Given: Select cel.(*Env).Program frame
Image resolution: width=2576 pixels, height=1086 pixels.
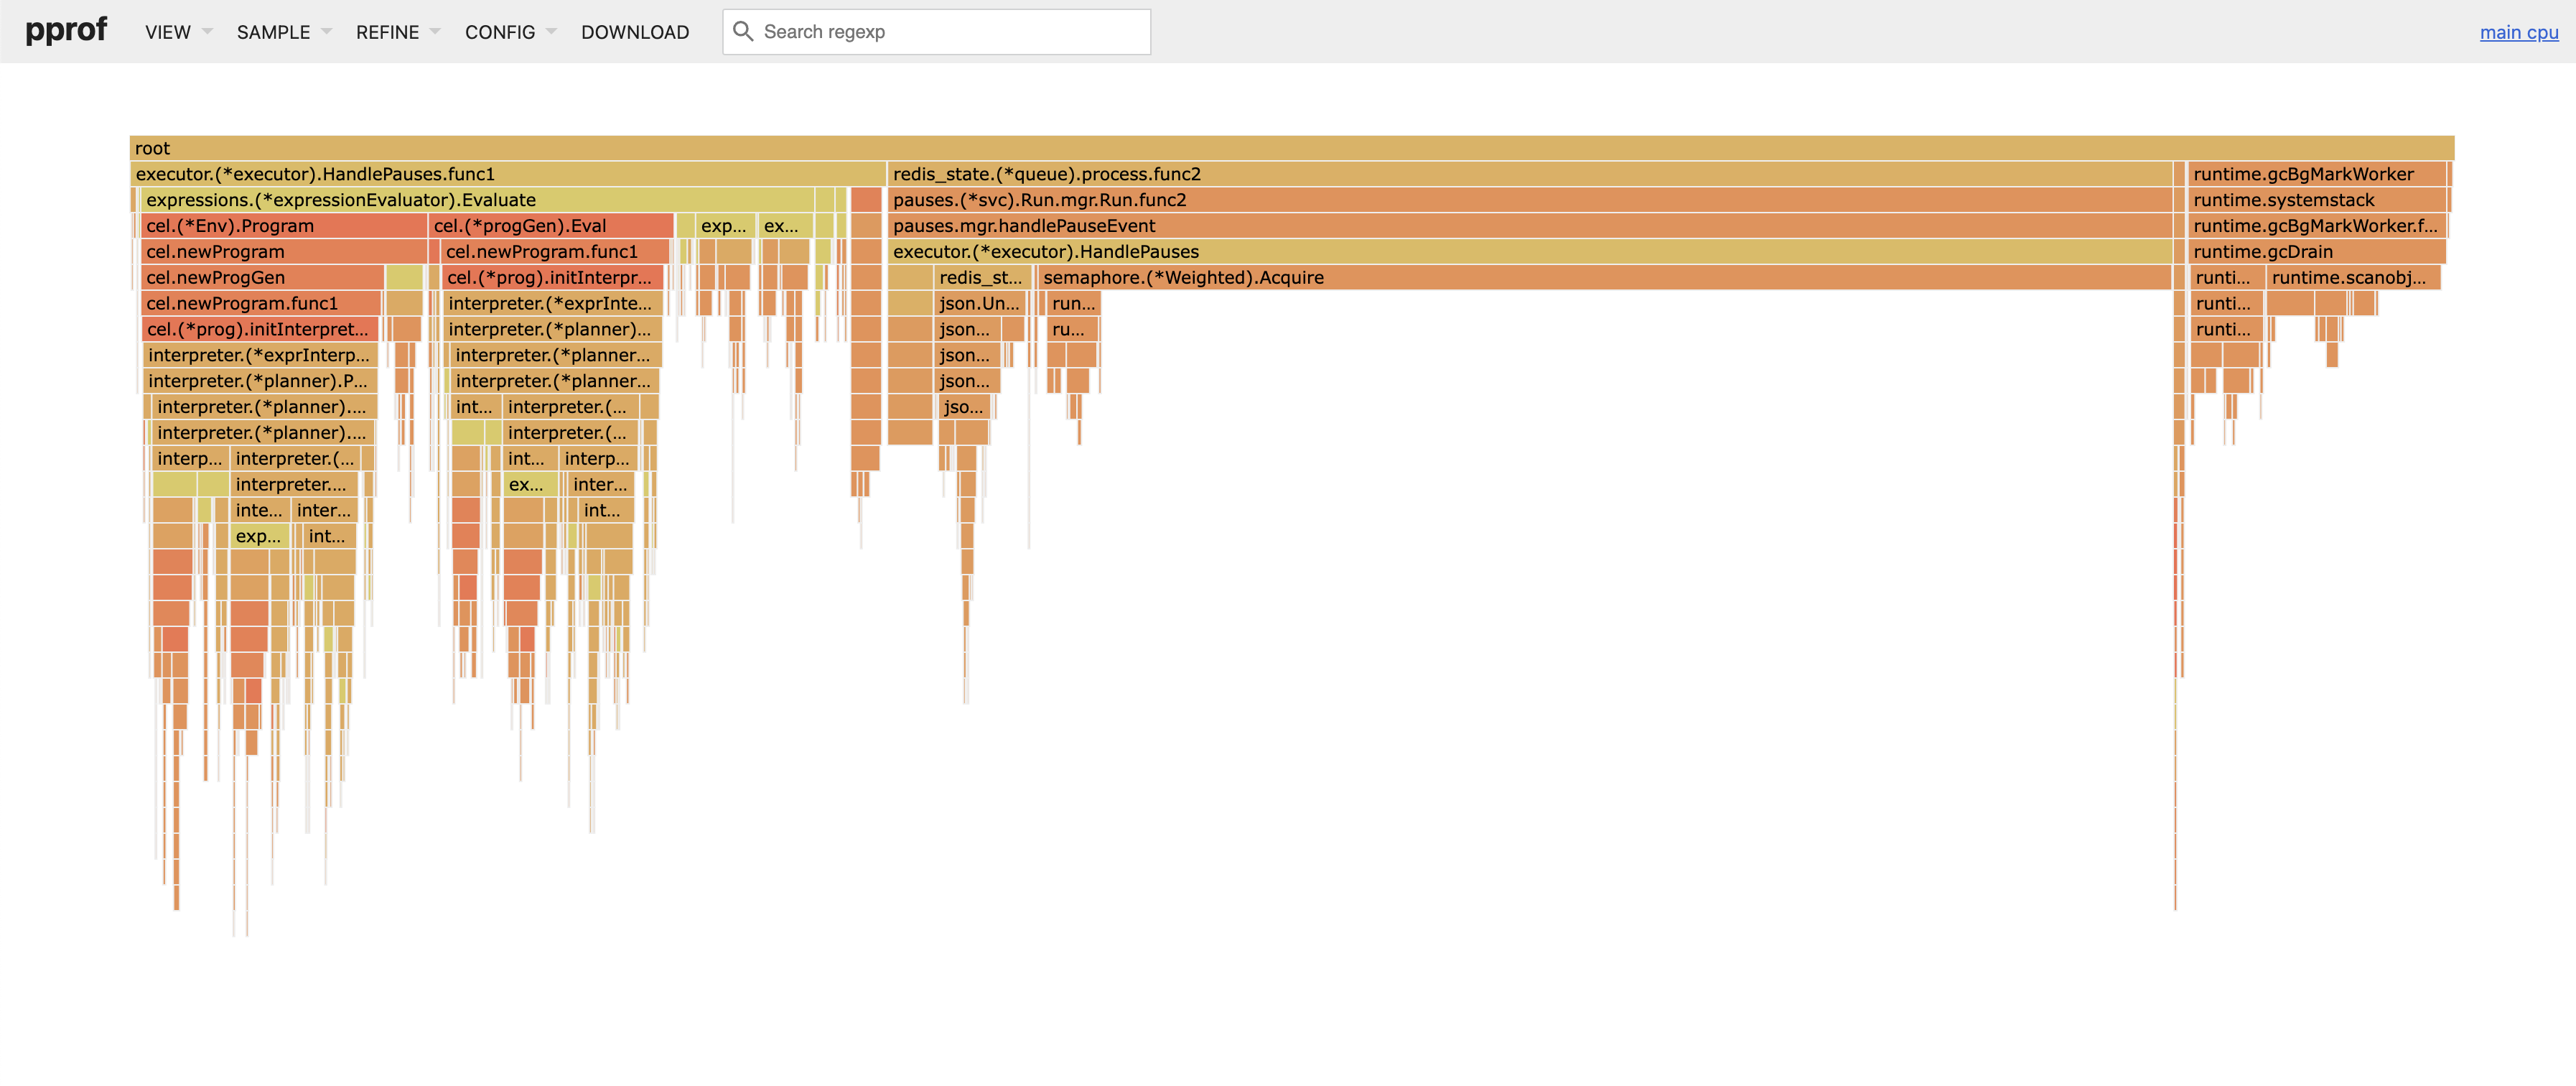Looking at the screenshot, I should coord(283,226).
